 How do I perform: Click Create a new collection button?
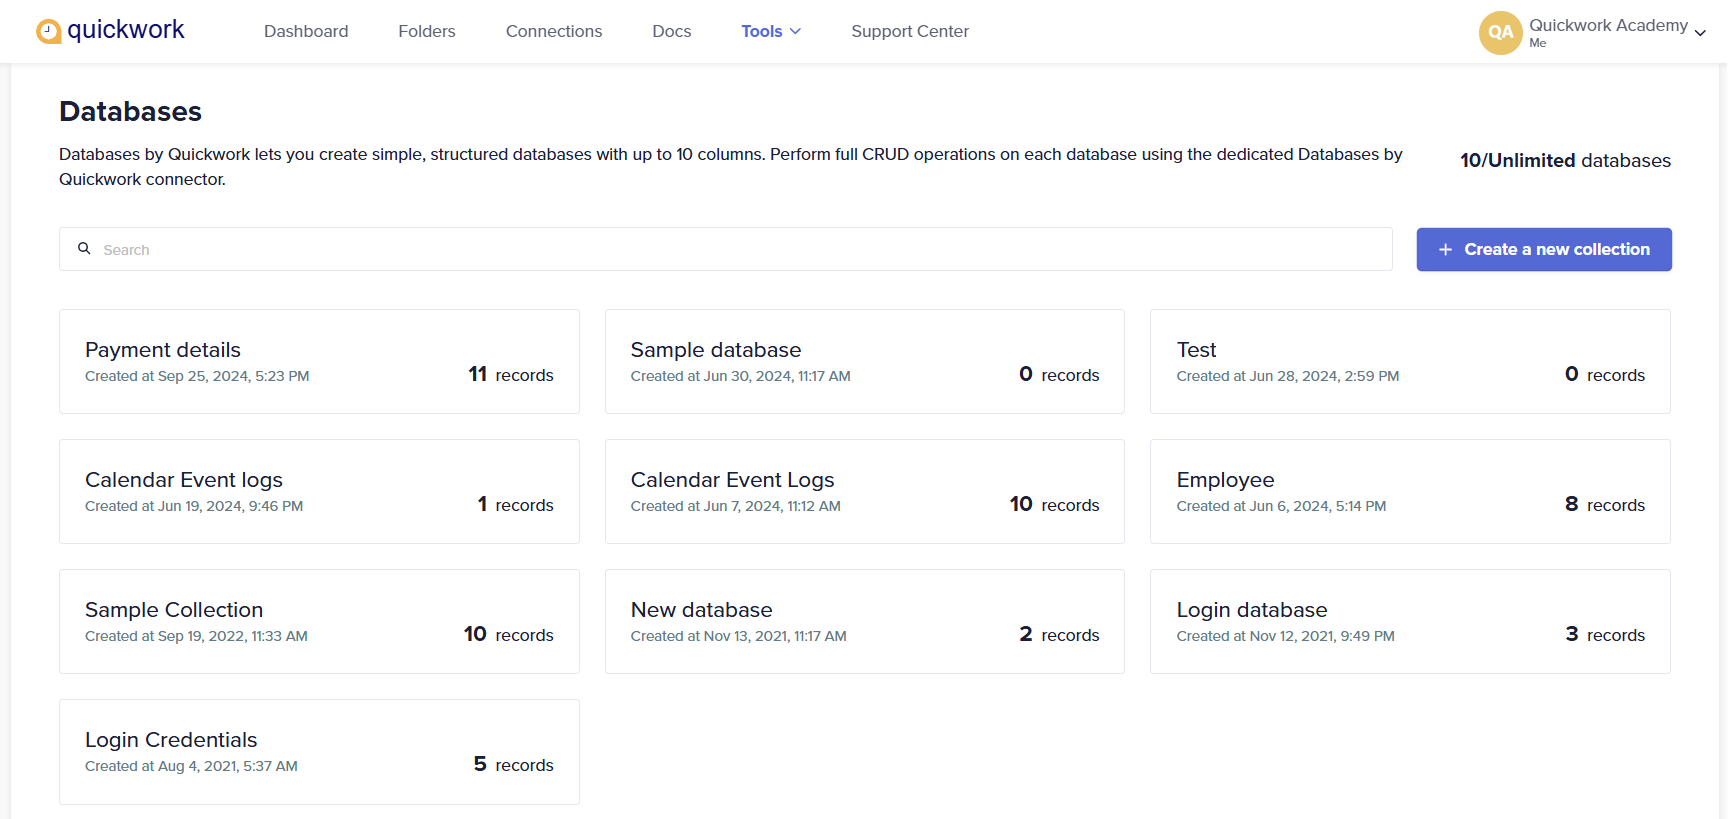tap(1544, 249)
